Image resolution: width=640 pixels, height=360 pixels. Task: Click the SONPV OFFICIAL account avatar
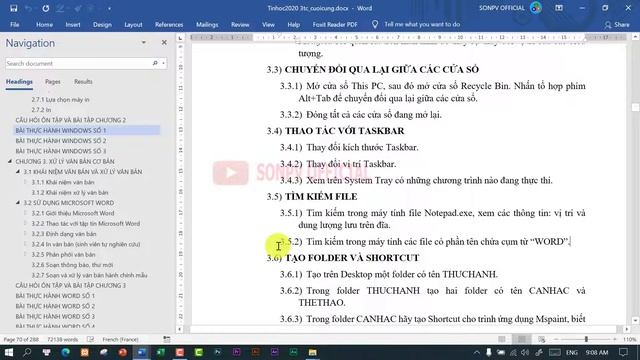tap(536, 8)
